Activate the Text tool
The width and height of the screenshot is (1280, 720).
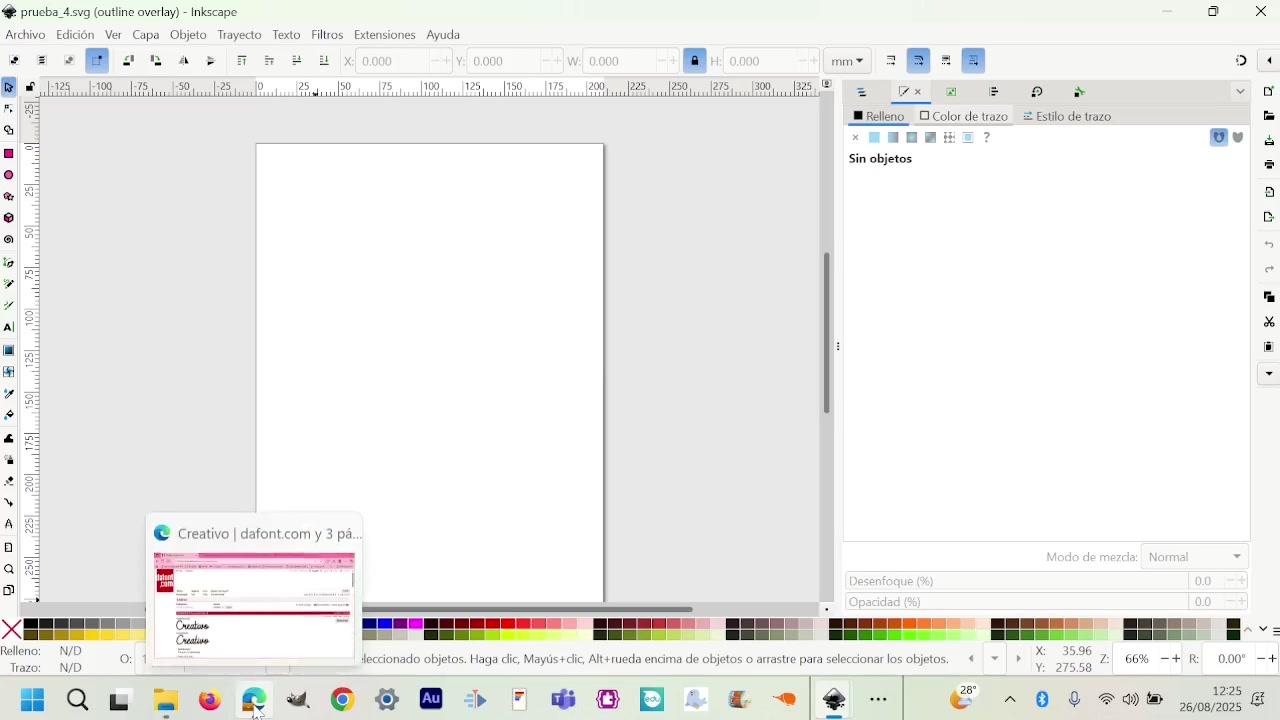pos(9,327)
